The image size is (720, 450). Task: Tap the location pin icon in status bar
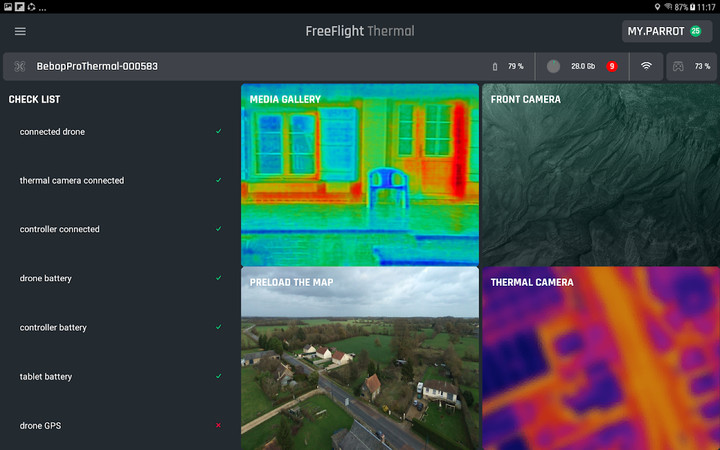[x=657, y=7]
